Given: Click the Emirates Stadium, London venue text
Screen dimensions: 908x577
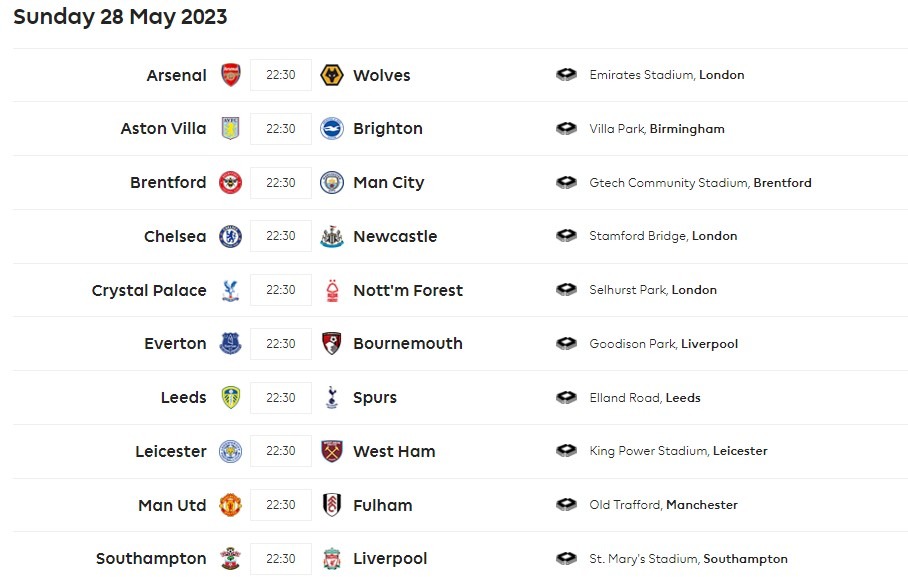Looking at the screenshot, I should tap(667, 75).
